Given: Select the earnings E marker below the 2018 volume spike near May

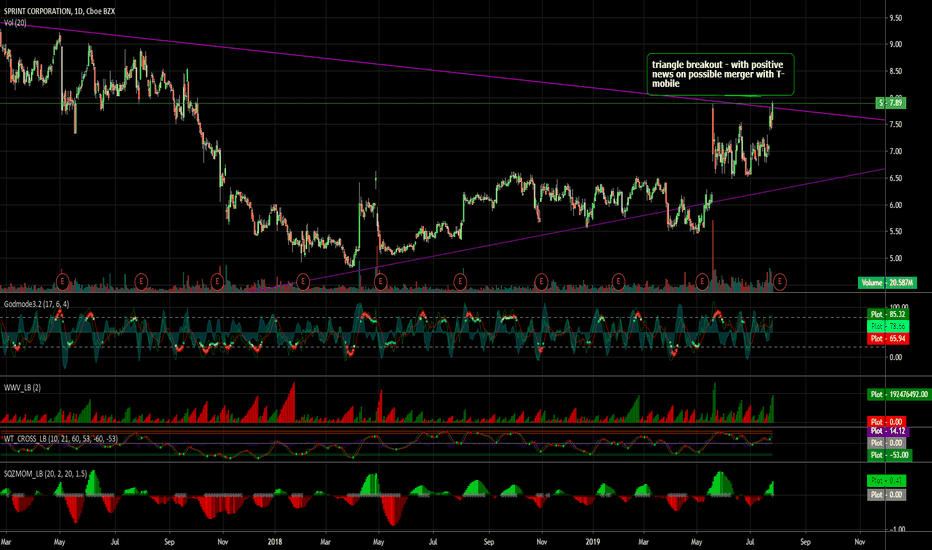Looking at the screenshot, I should tap(380, 281).
